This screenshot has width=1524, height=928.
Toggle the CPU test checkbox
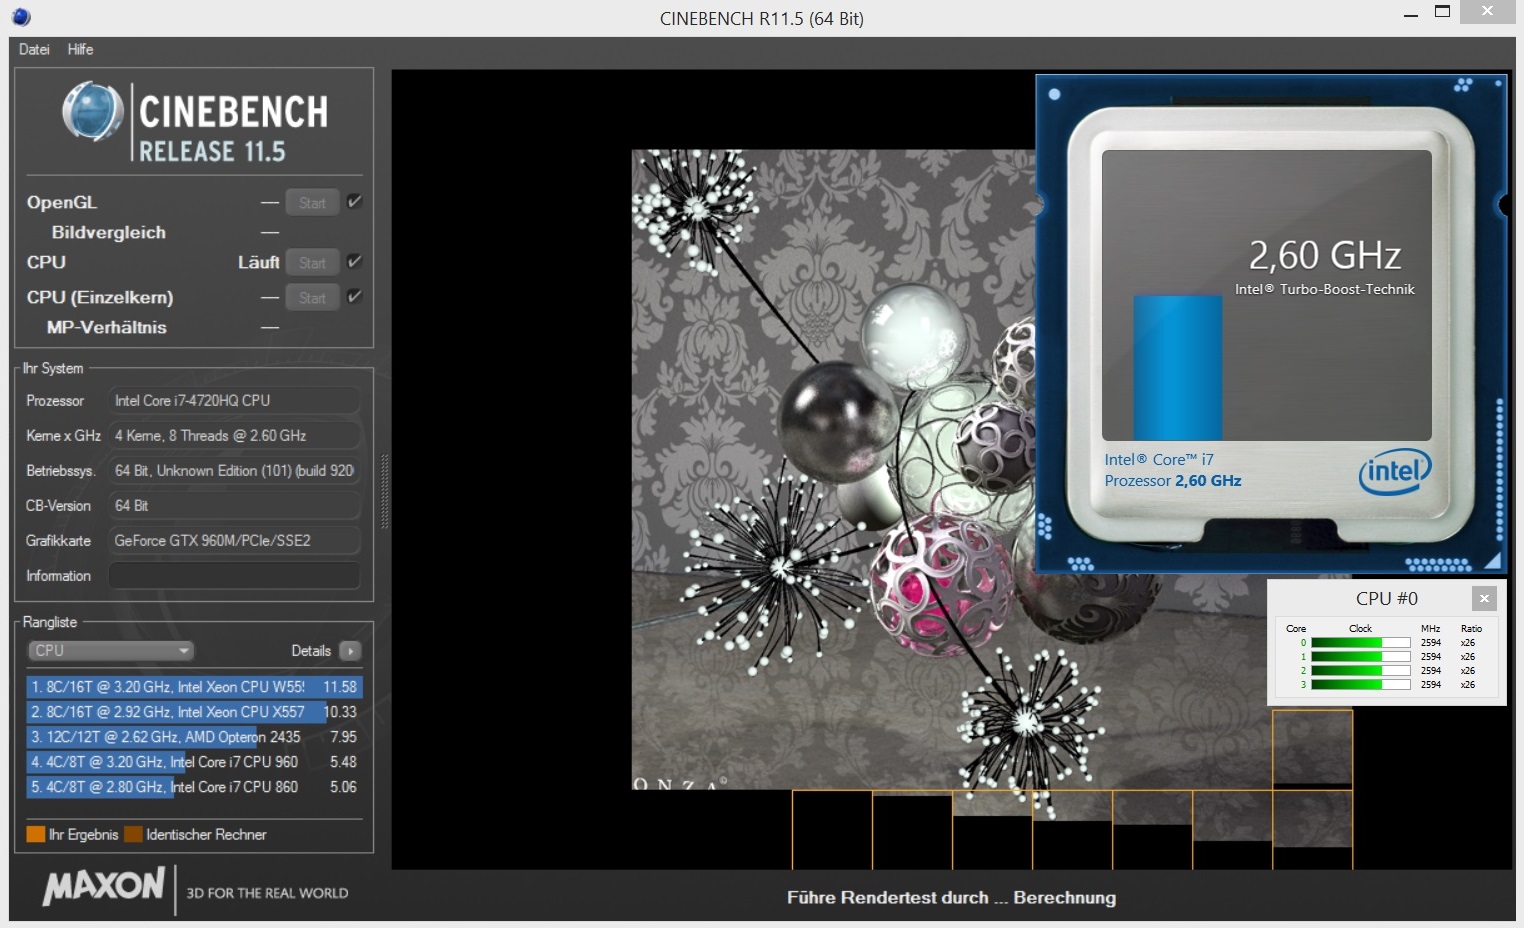pos(354,262)
